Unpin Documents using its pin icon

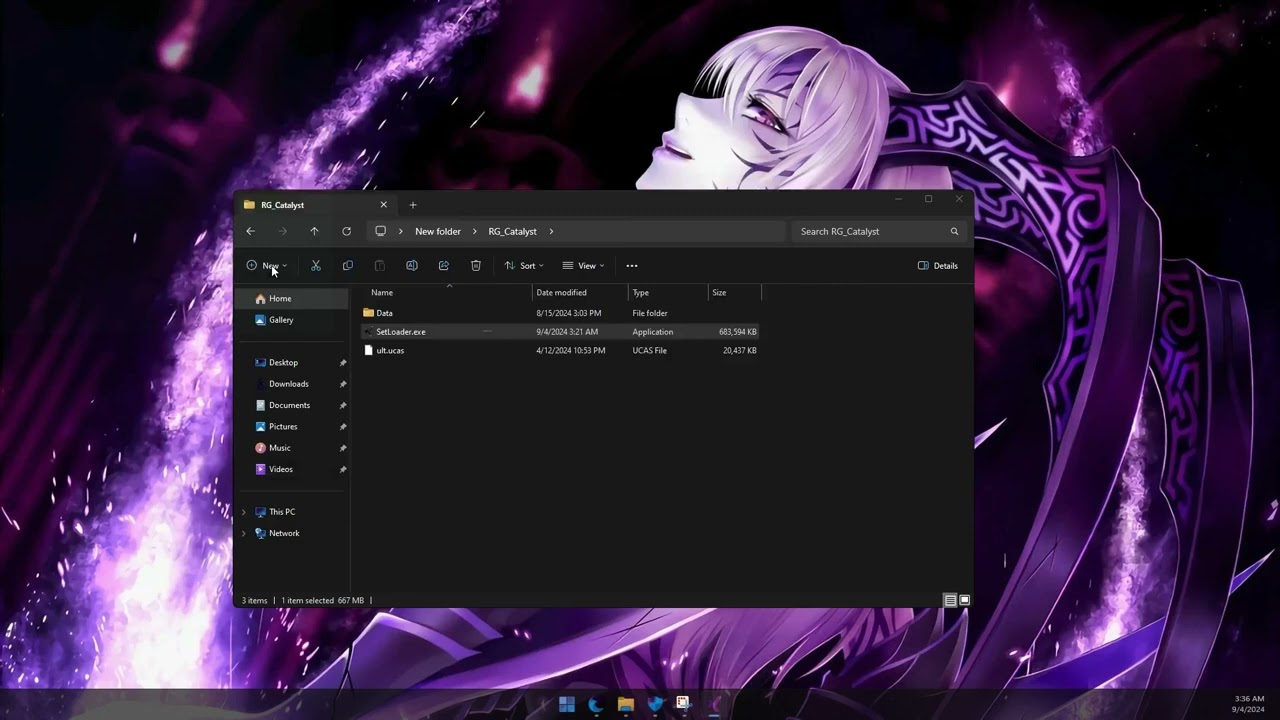click(x=343, y=405)
